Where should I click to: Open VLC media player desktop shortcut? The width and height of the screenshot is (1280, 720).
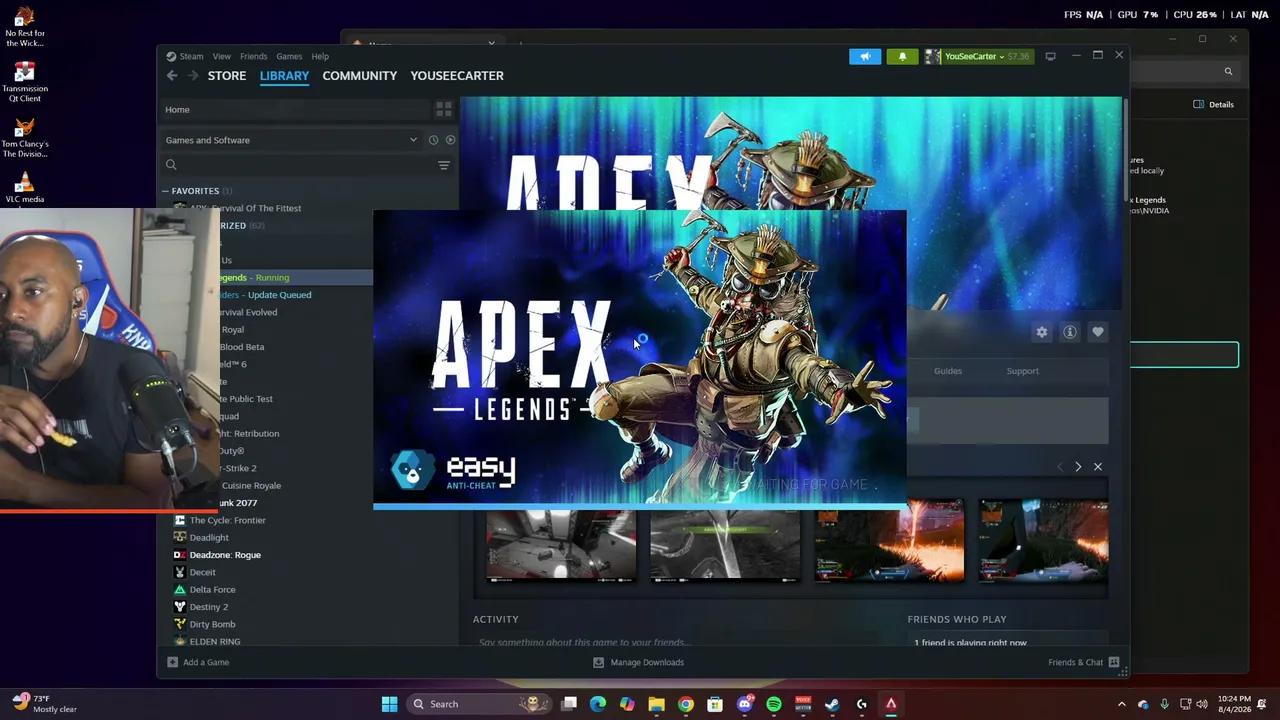coord(24,186)
